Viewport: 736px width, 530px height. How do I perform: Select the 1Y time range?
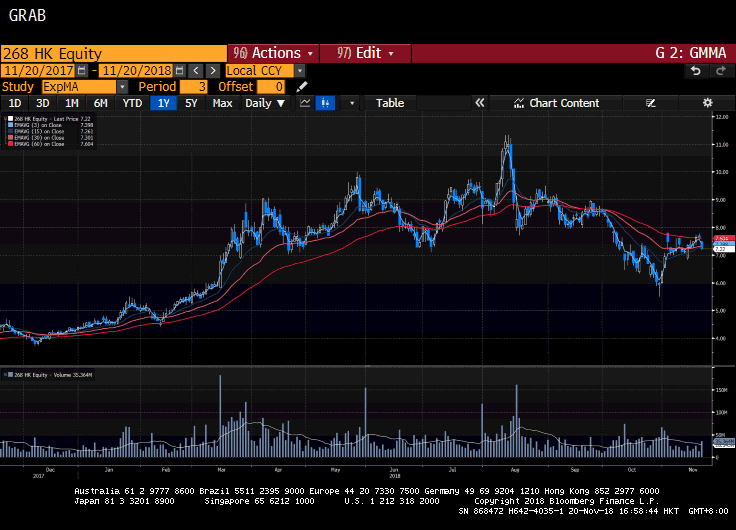[163, 103]
